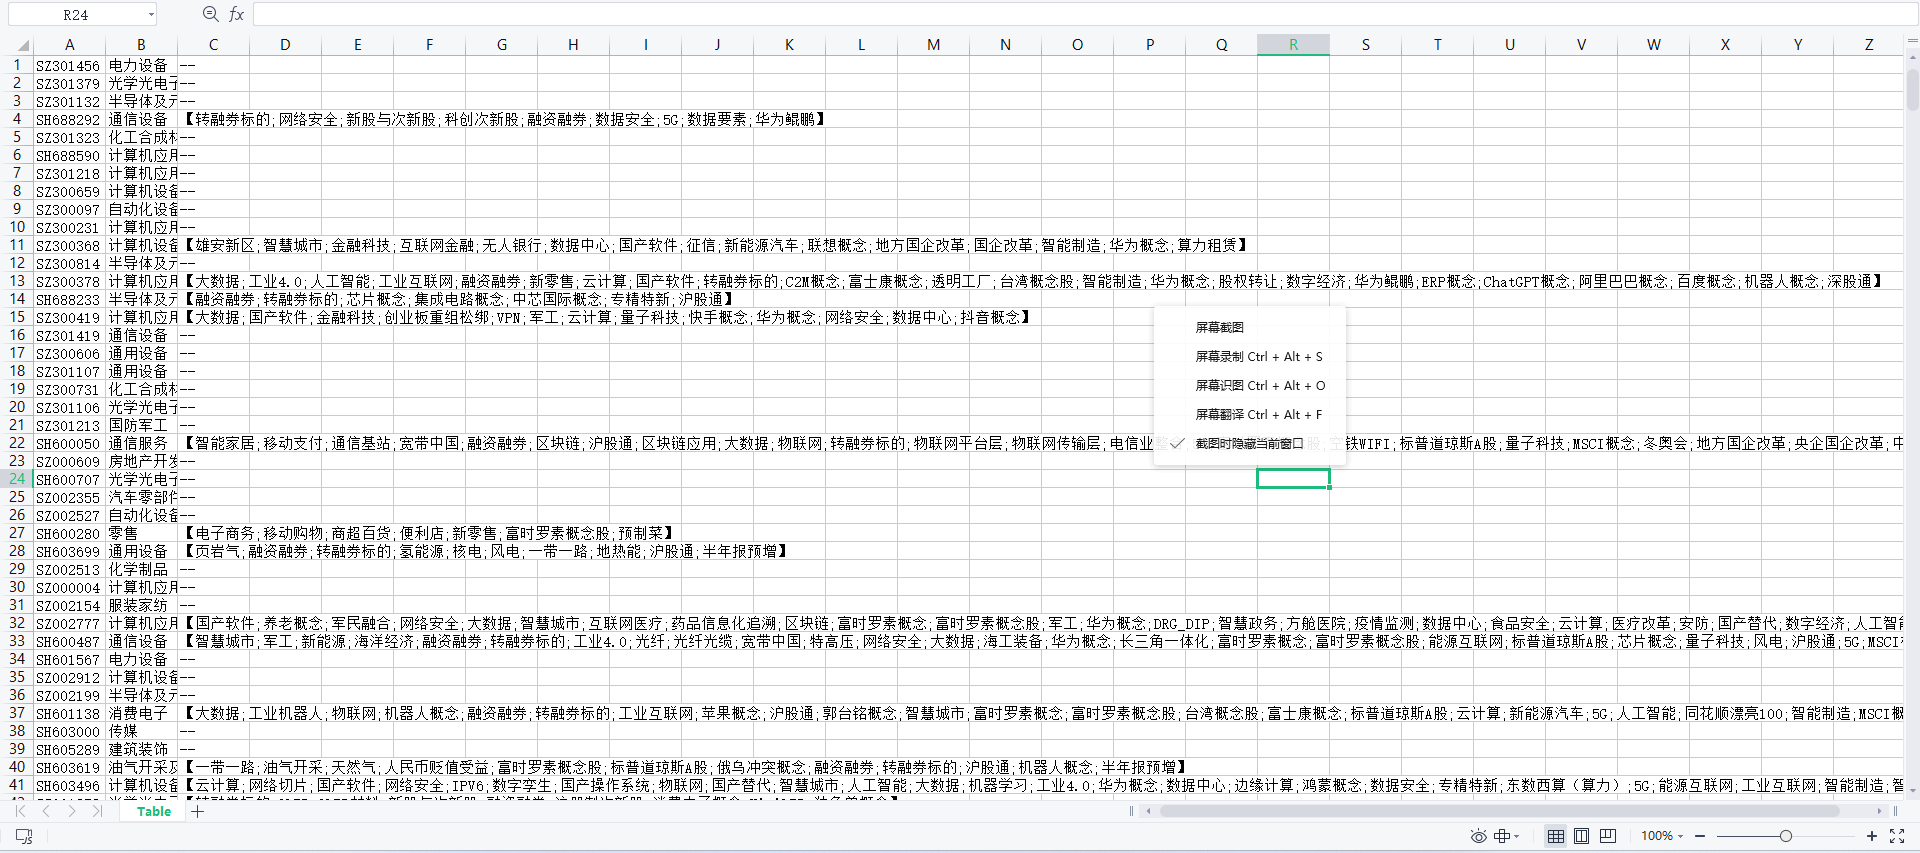
Task: Click cell containing SZ002777
Action: point(69,624)
